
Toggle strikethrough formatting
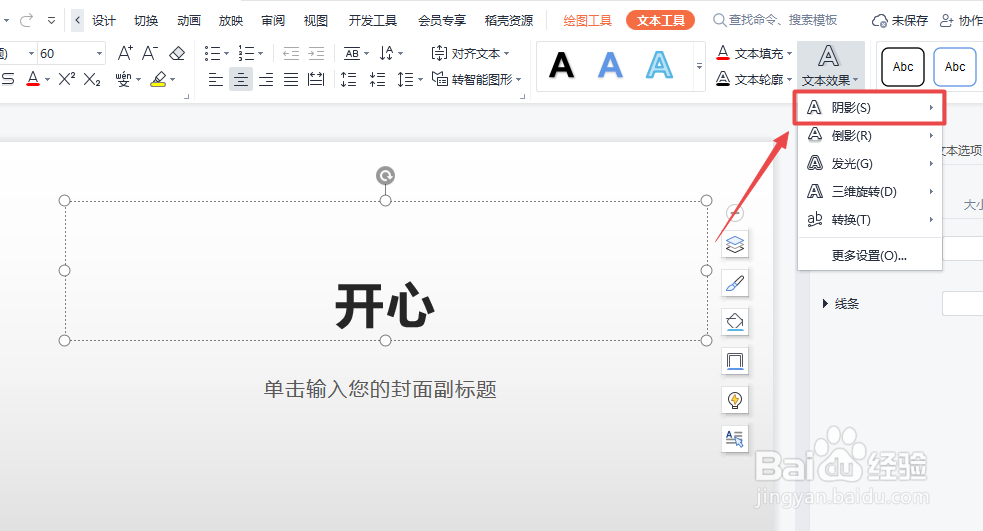8,79
